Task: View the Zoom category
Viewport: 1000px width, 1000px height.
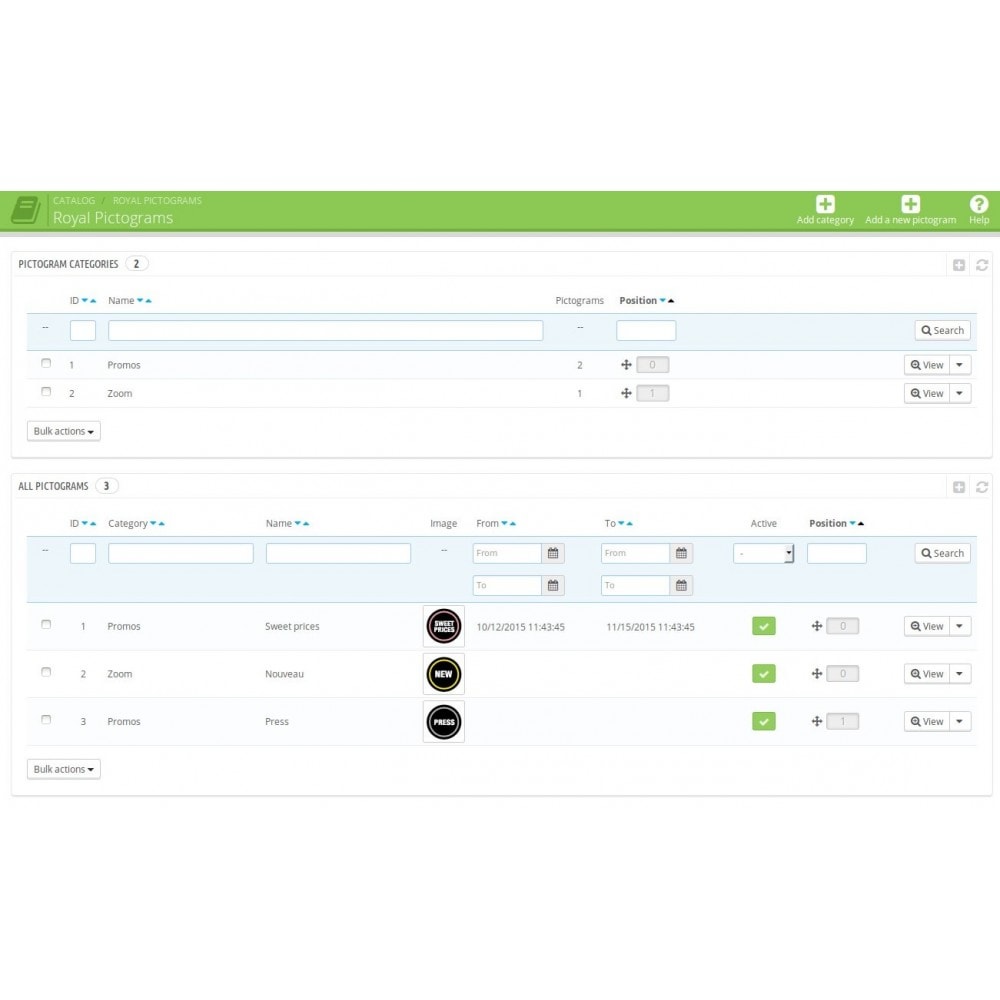Action: click(x=927, y=393)
